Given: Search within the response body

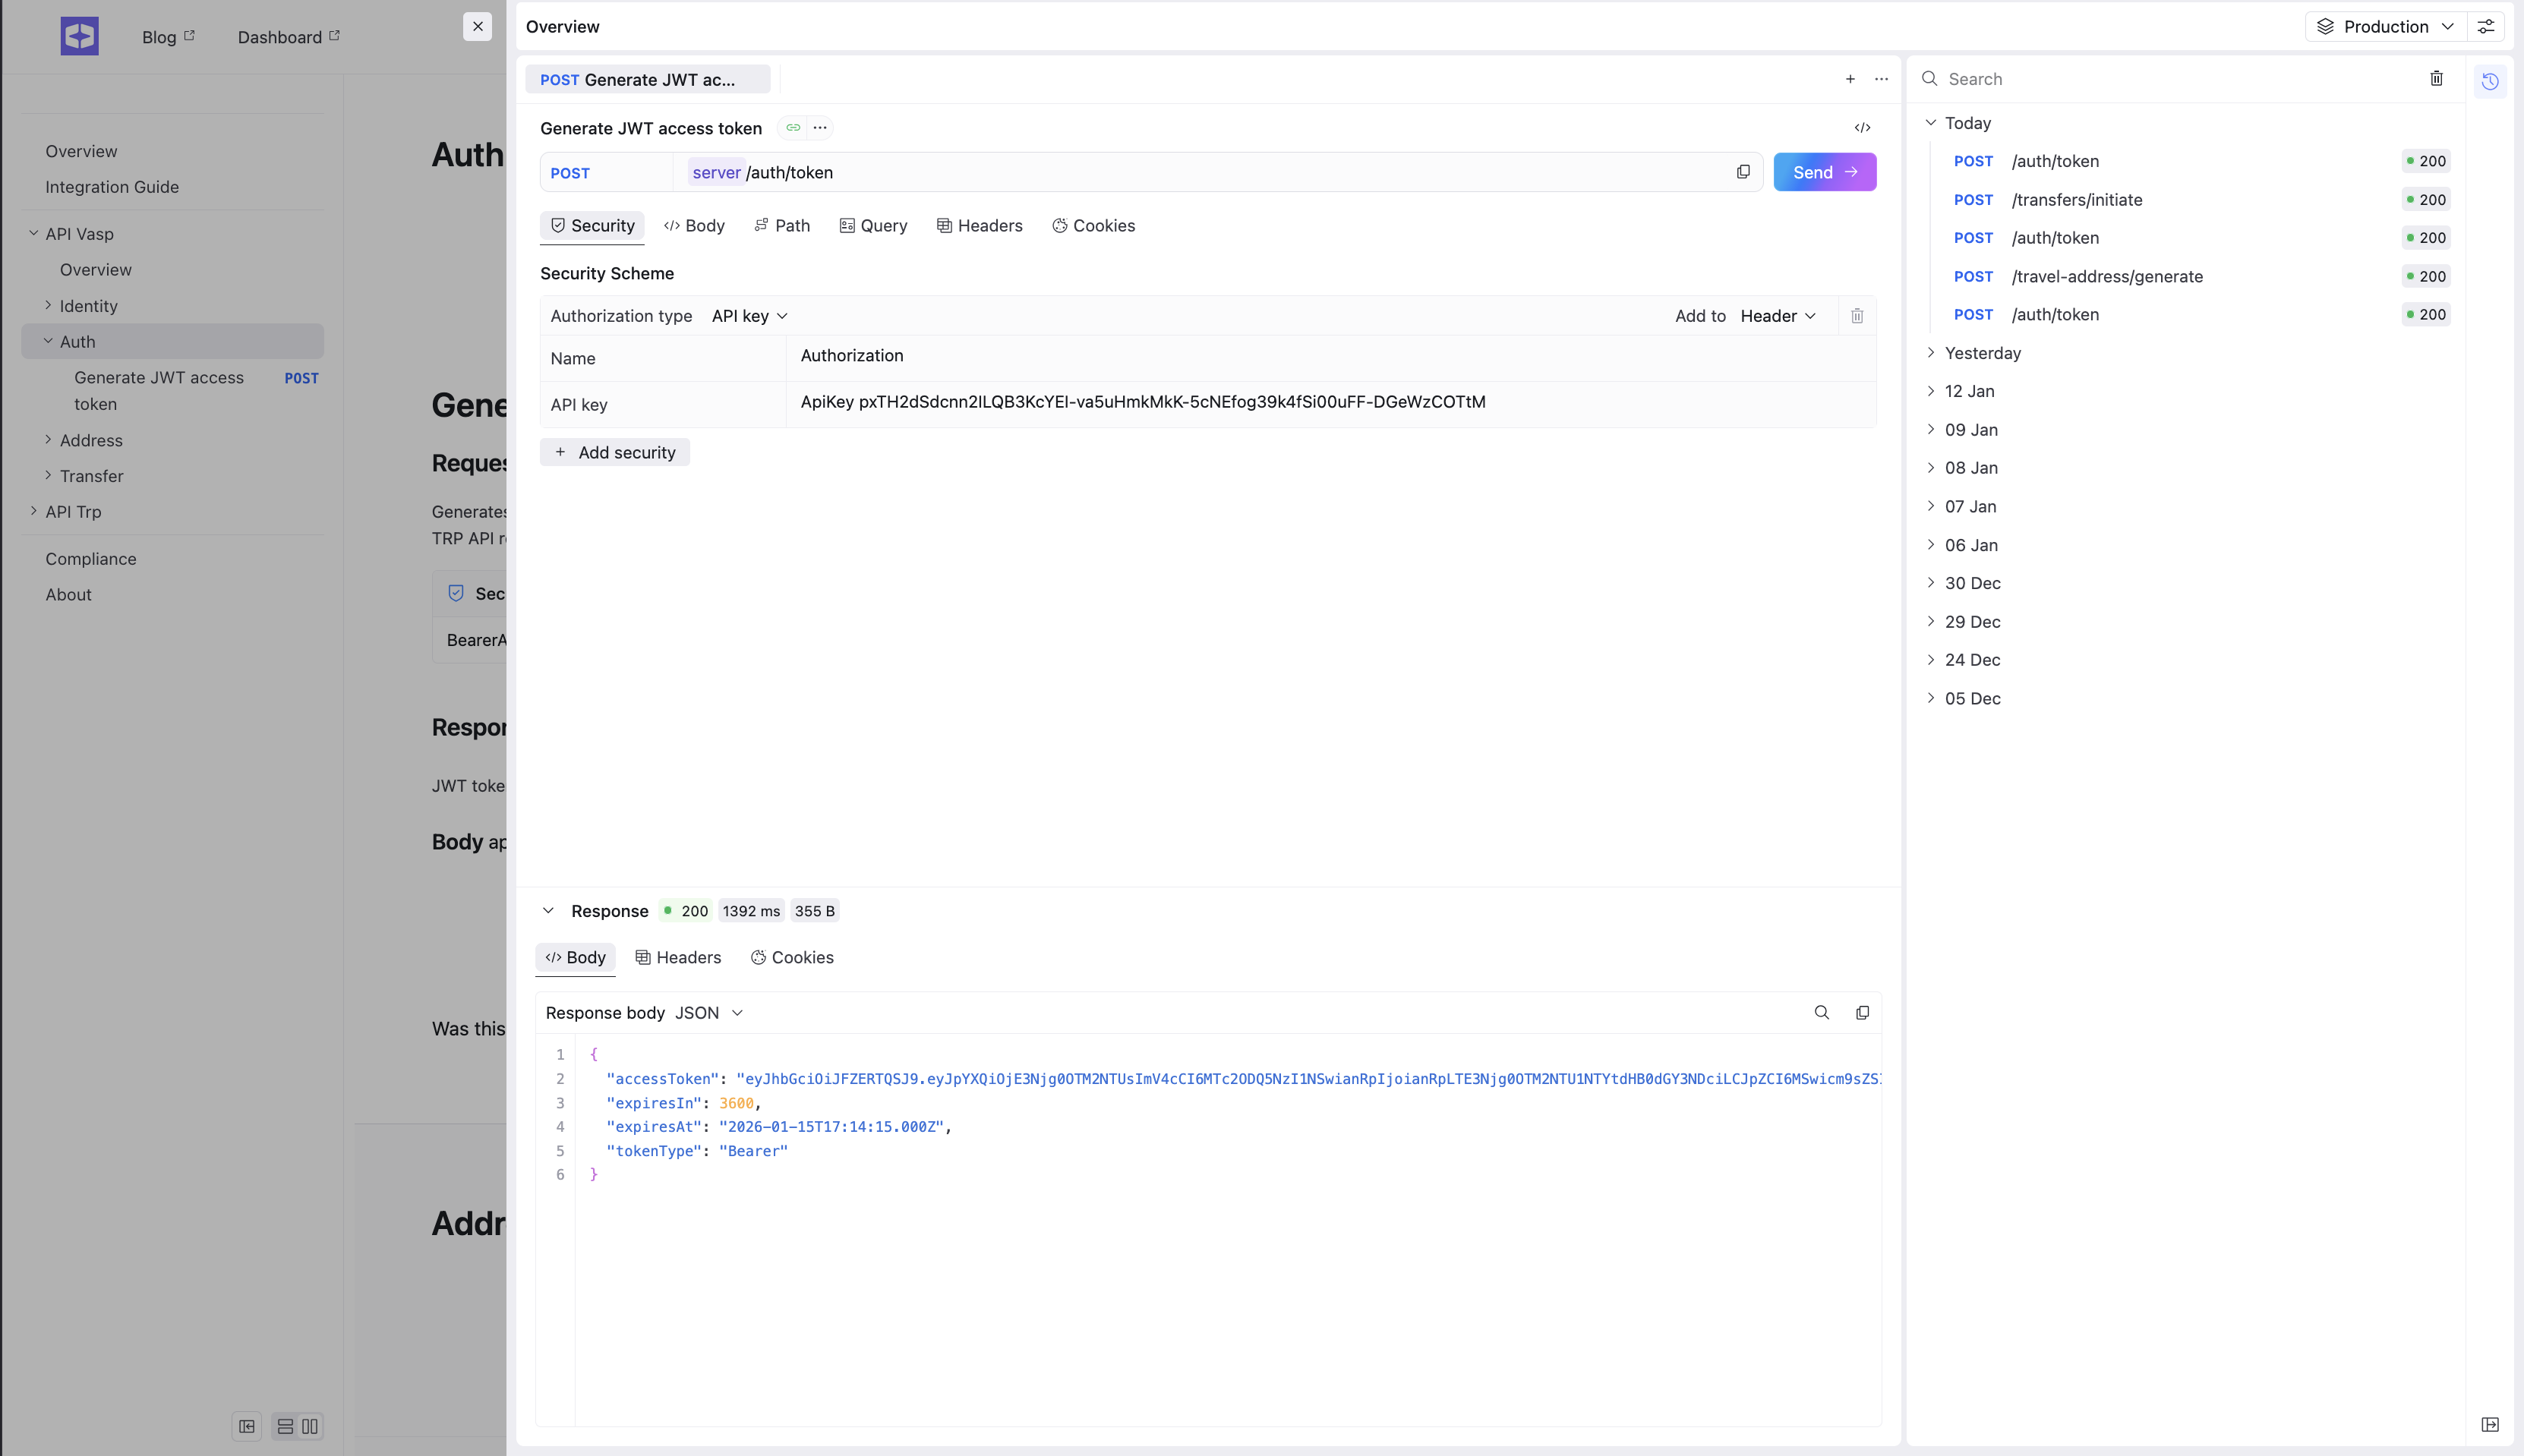Looking at the screenshot, I should point(1821,1013).
